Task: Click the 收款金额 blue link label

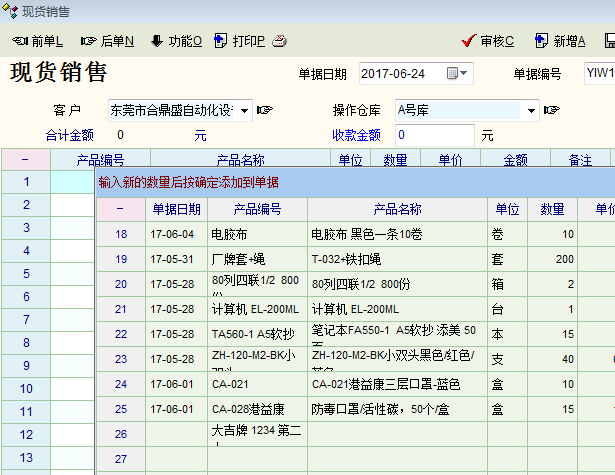Action: click(x=356, y=134)
